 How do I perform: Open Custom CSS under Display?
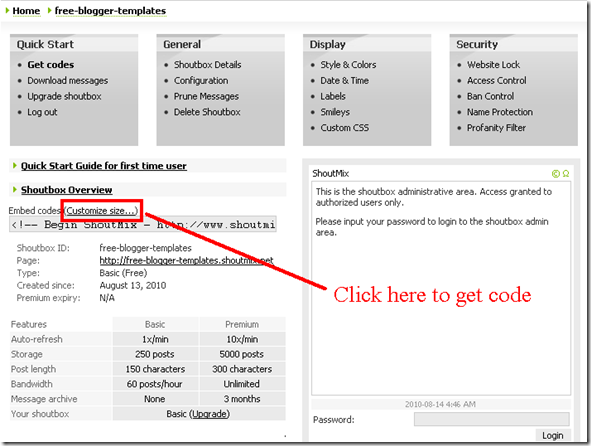click(x=344, y=128)
